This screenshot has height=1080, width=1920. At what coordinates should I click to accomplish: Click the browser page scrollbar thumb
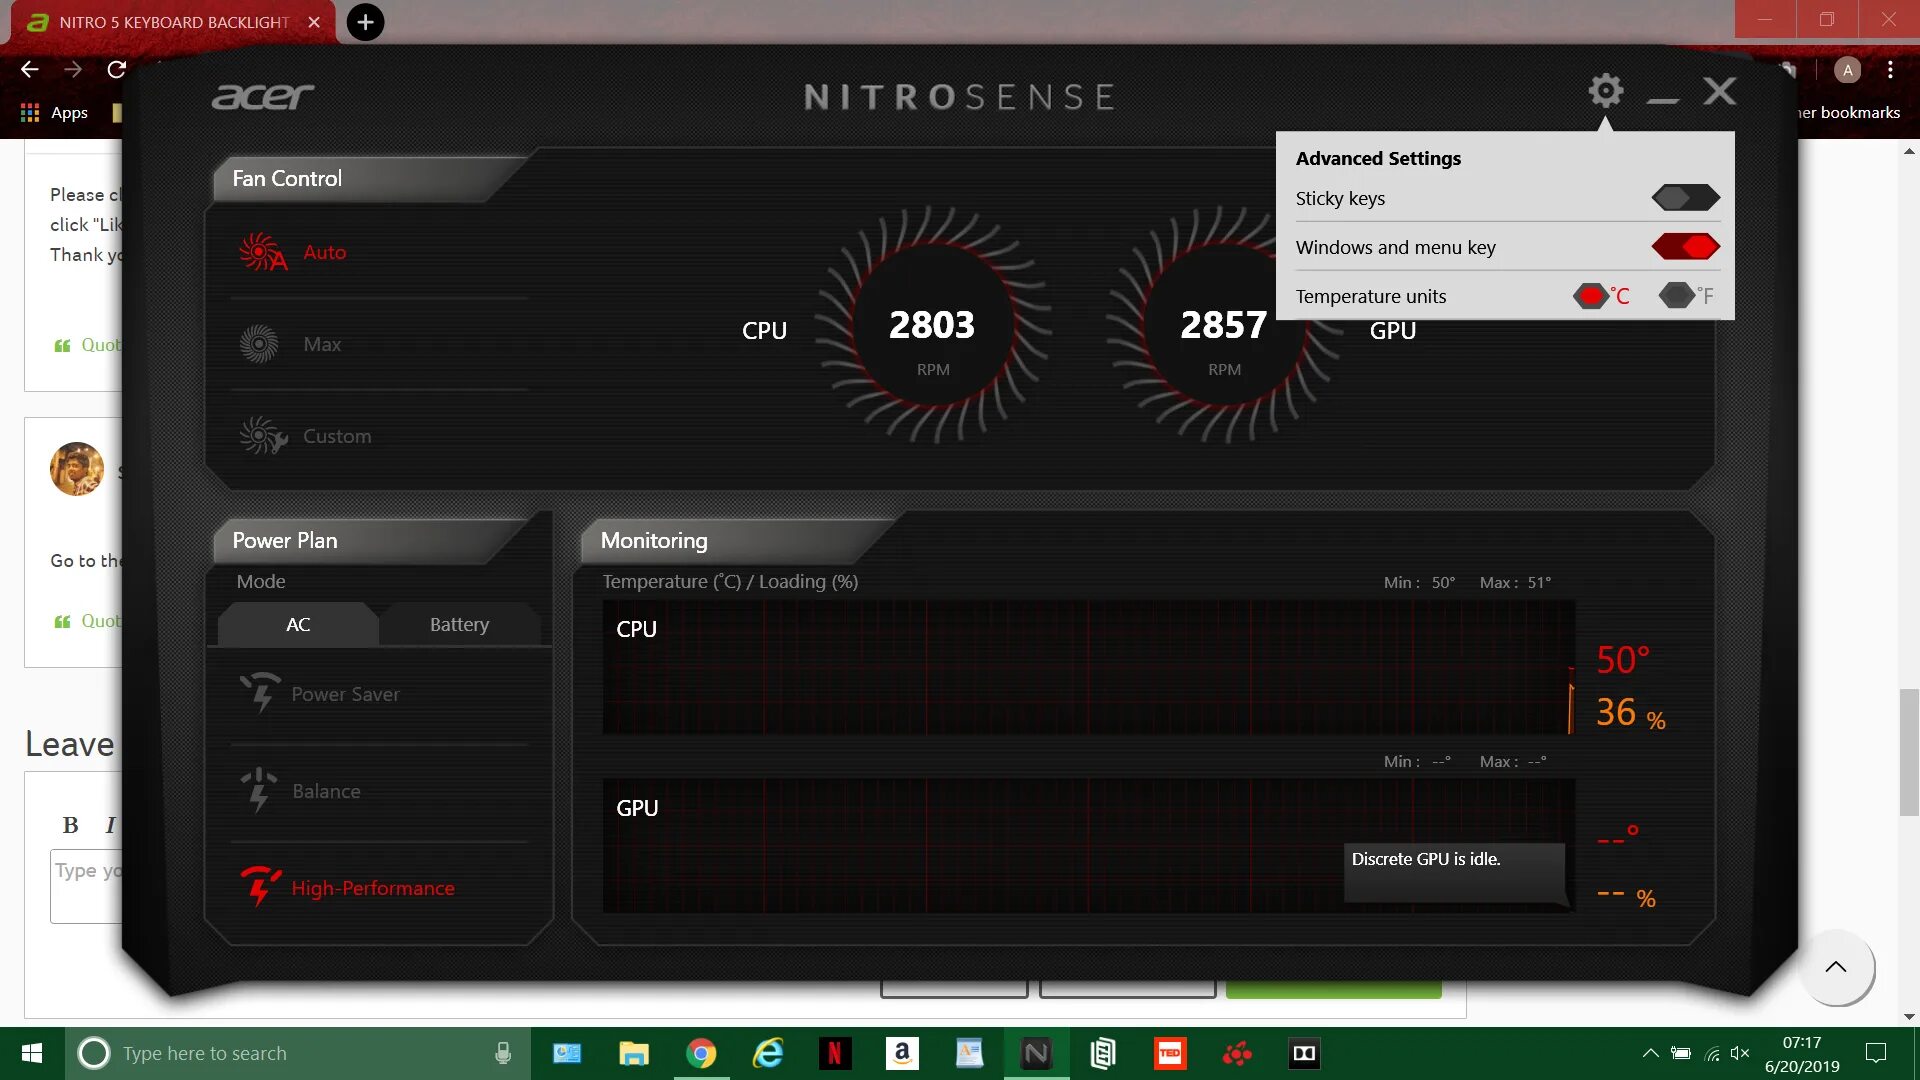(1910, 752)
